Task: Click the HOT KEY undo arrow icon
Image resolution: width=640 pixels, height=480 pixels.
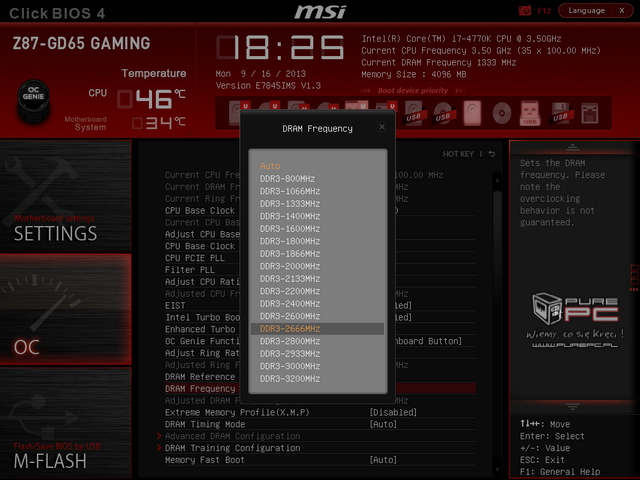Action: click(x=492, y=154)
